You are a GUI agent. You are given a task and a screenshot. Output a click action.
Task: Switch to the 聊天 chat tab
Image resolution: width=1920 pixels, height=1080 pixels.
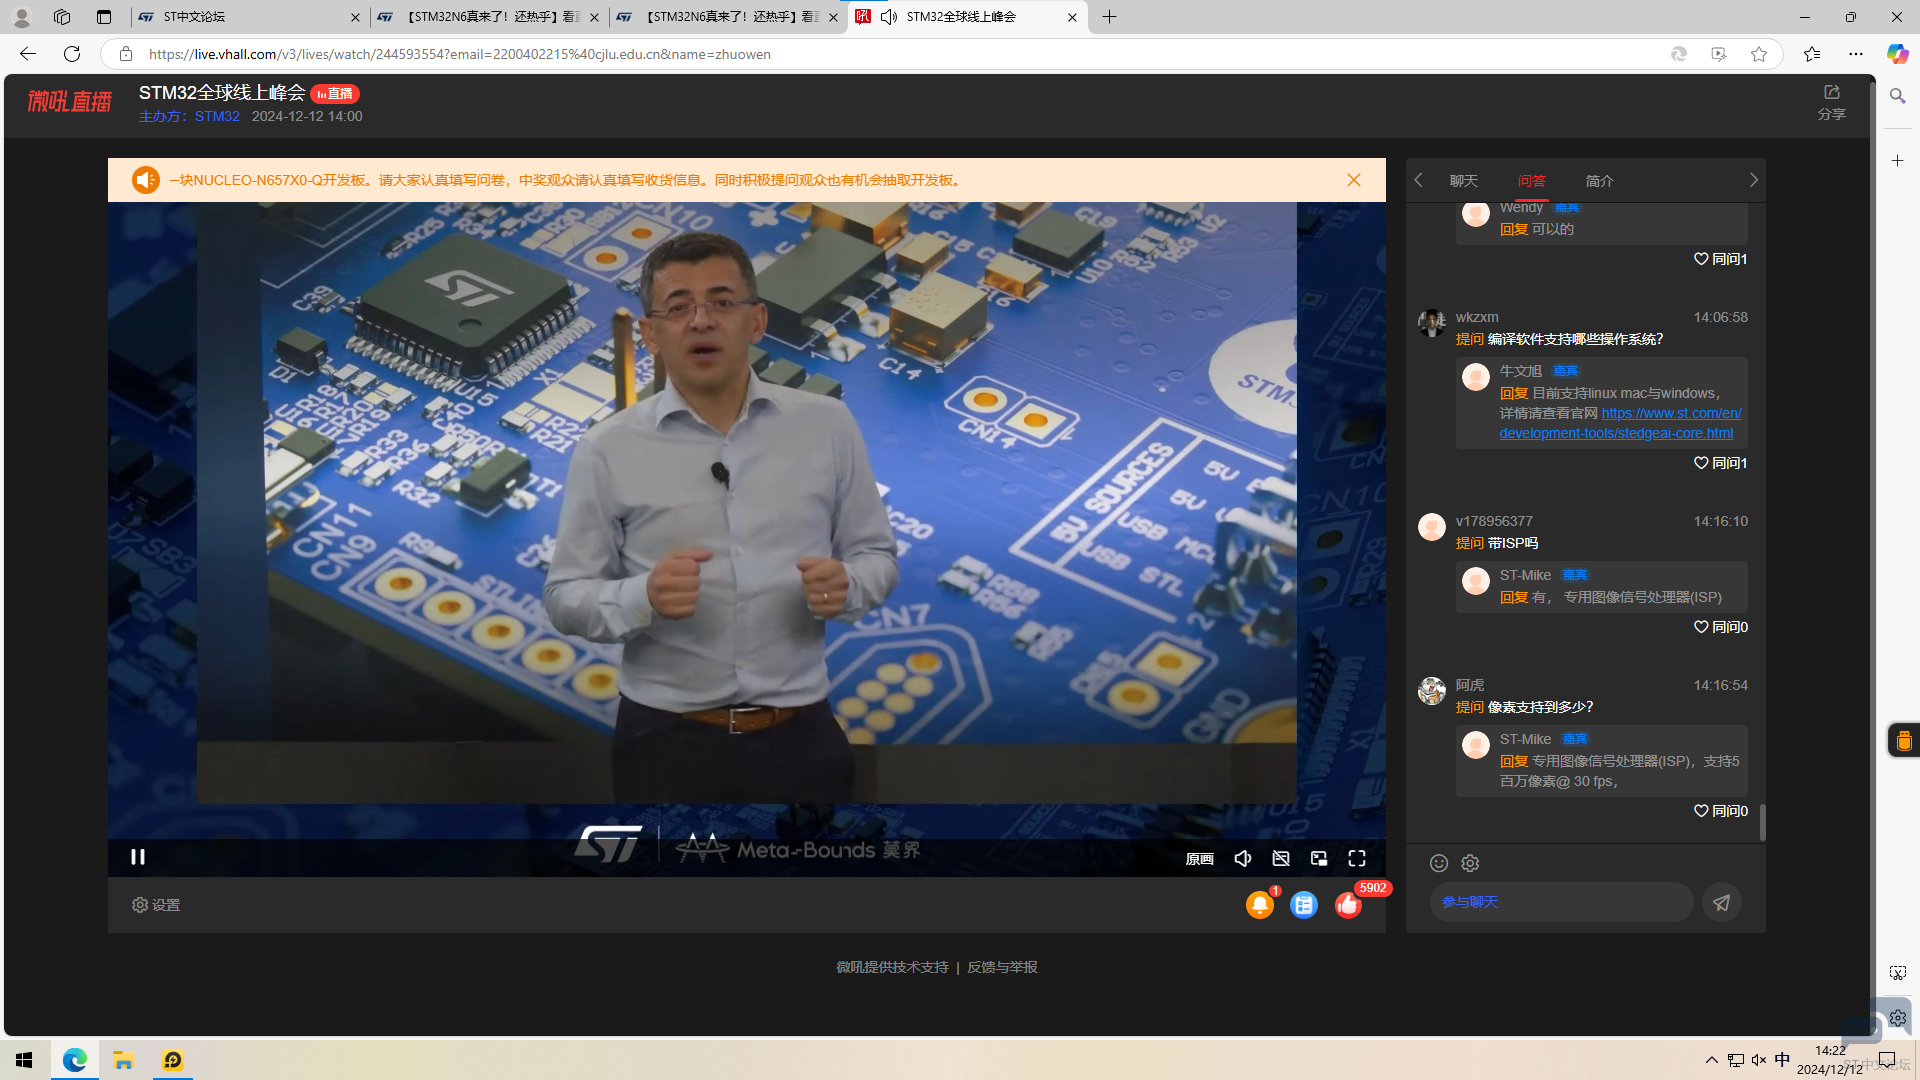click(x=1464, y=181)
